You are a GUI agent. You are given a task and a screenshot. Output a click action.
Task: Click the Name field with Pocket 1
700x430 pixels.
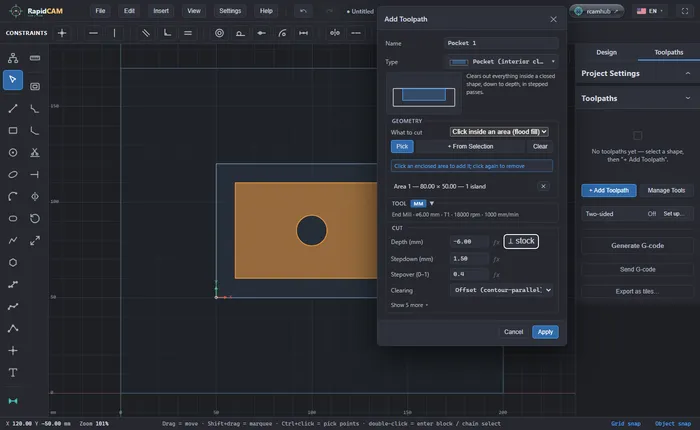click(x=501, y=43)
